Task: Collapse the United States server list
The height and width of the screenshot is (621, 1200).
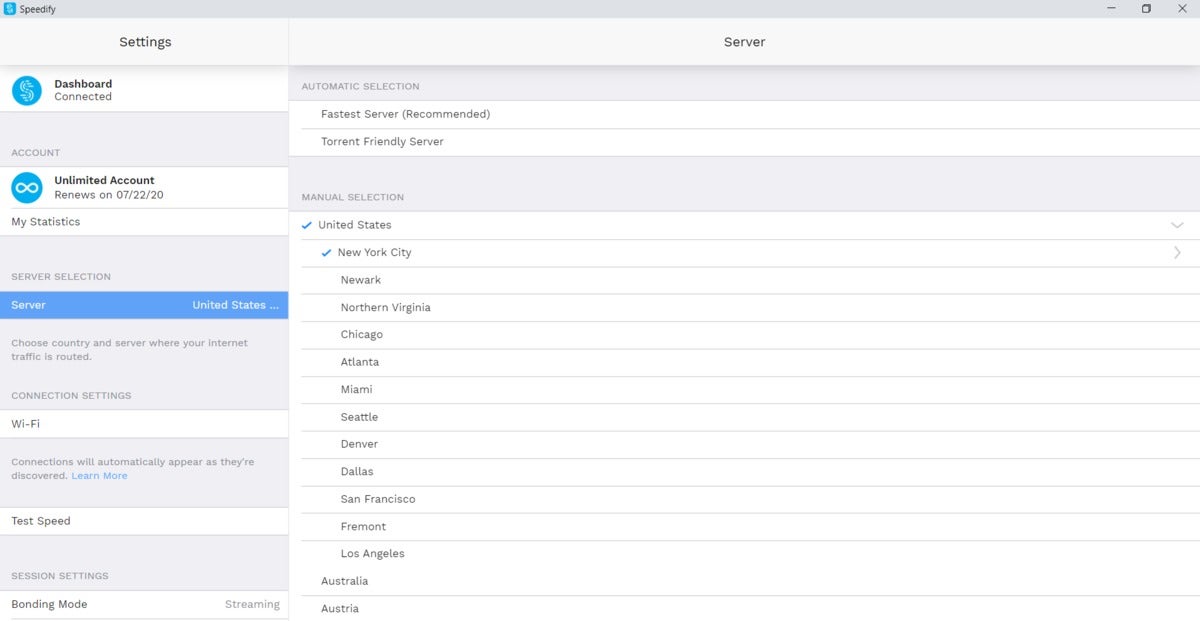Action: coord(1177,225)
